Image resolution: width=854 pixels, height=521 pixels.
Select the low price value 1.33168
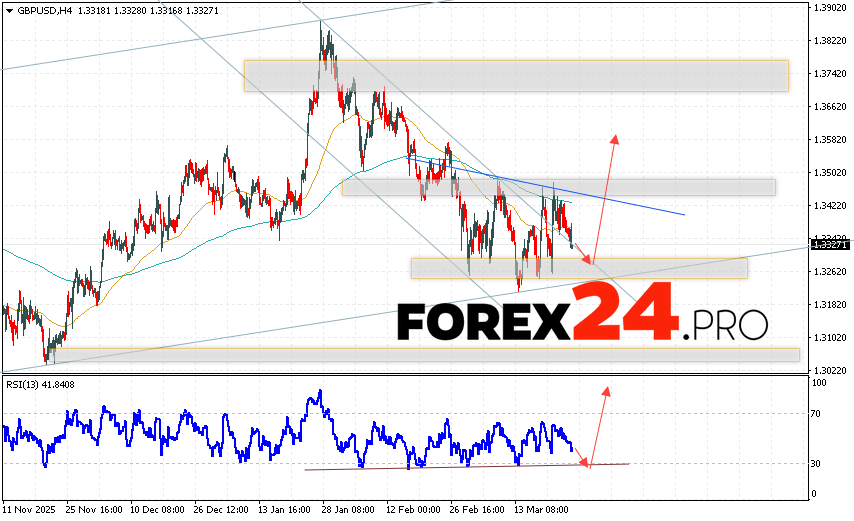166,10
